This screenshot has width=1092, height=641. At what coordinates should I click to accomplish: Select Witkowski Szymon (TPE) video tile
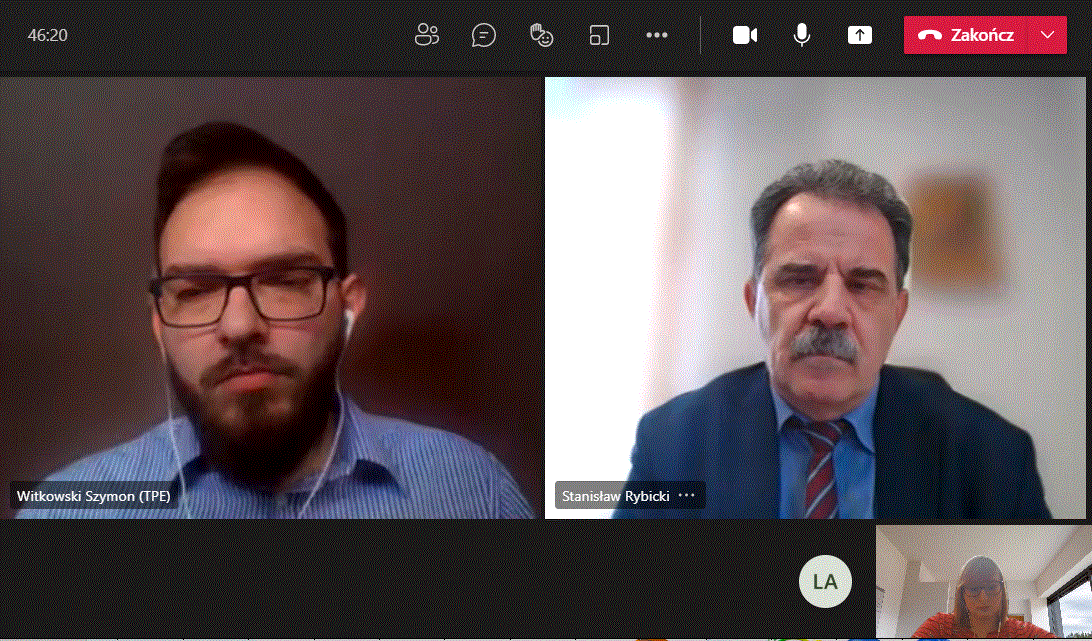pyautogui.click(x=270, y=298)
